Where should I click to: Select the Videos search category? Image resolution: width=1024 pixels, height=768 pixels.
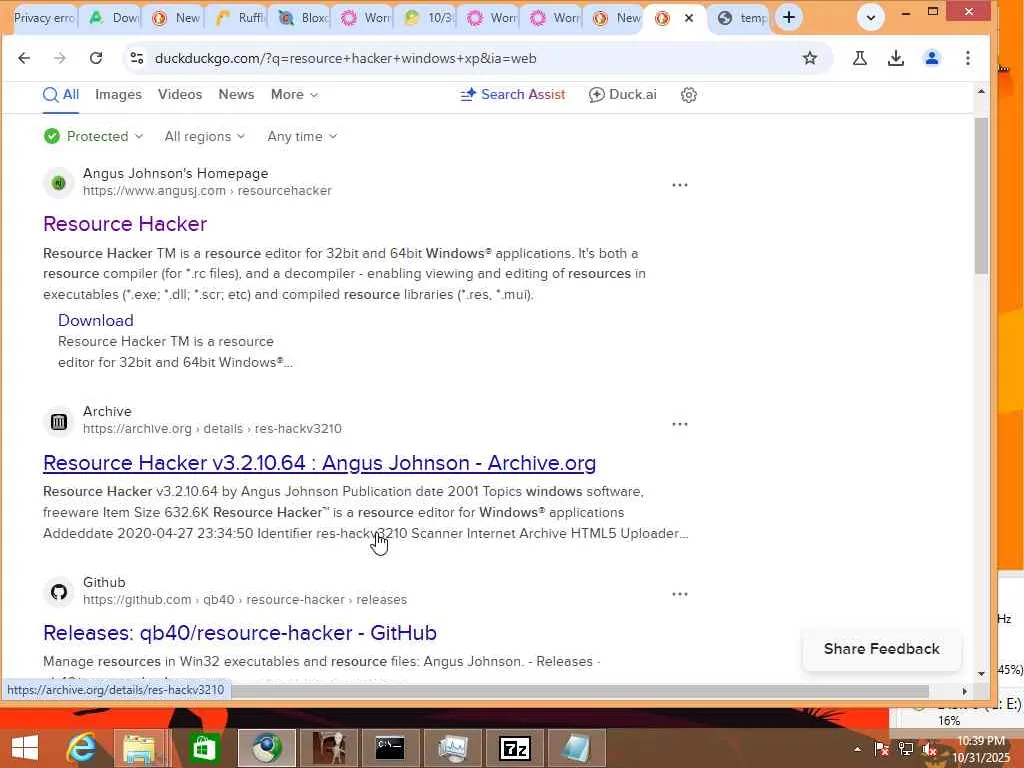click(x=180, y=95)
